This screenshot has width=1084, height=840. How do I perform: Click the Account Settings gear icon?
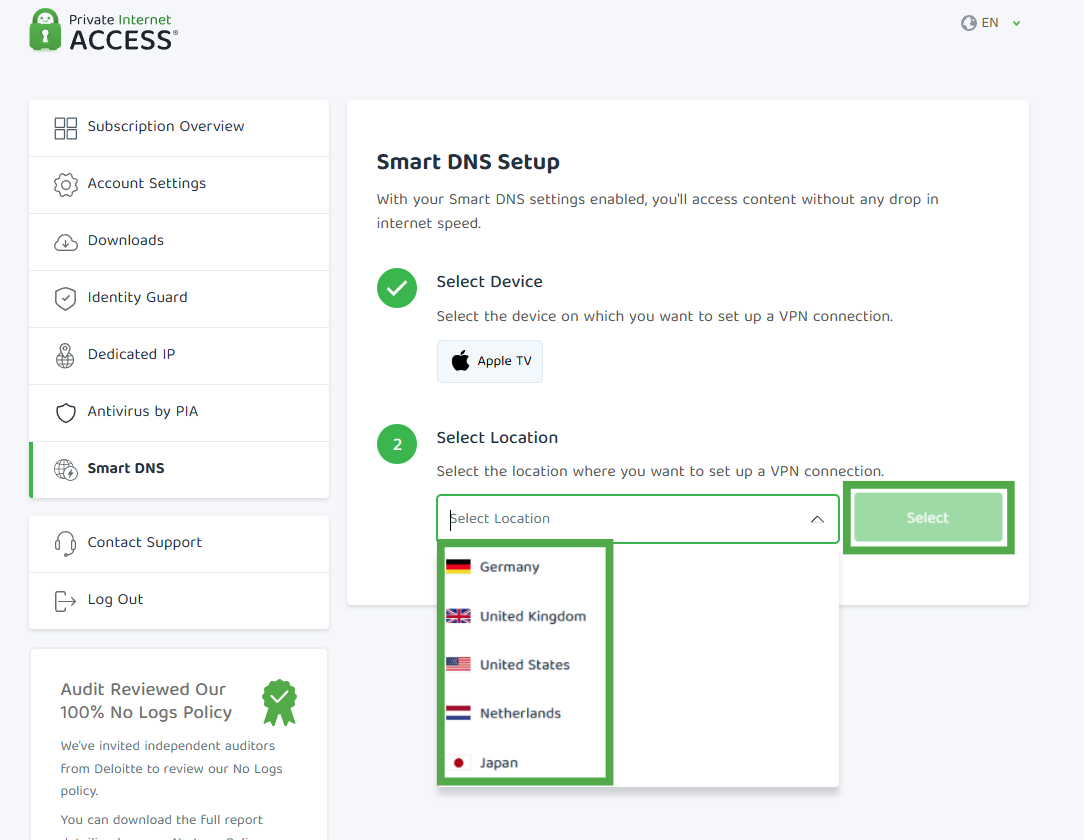66,185
